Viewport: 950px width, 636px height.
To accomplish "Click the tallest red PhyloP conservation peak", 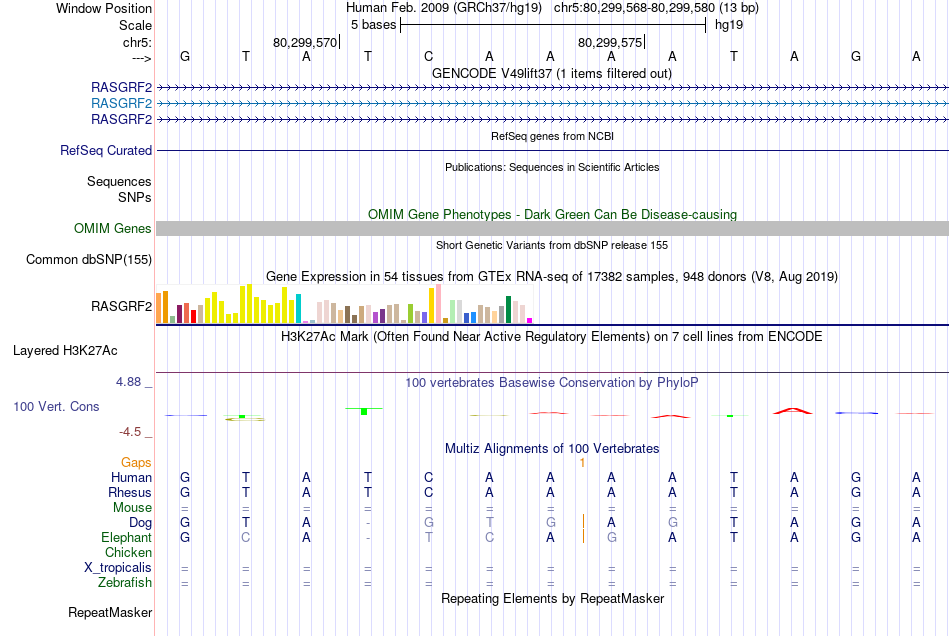I will pos(792,411).
